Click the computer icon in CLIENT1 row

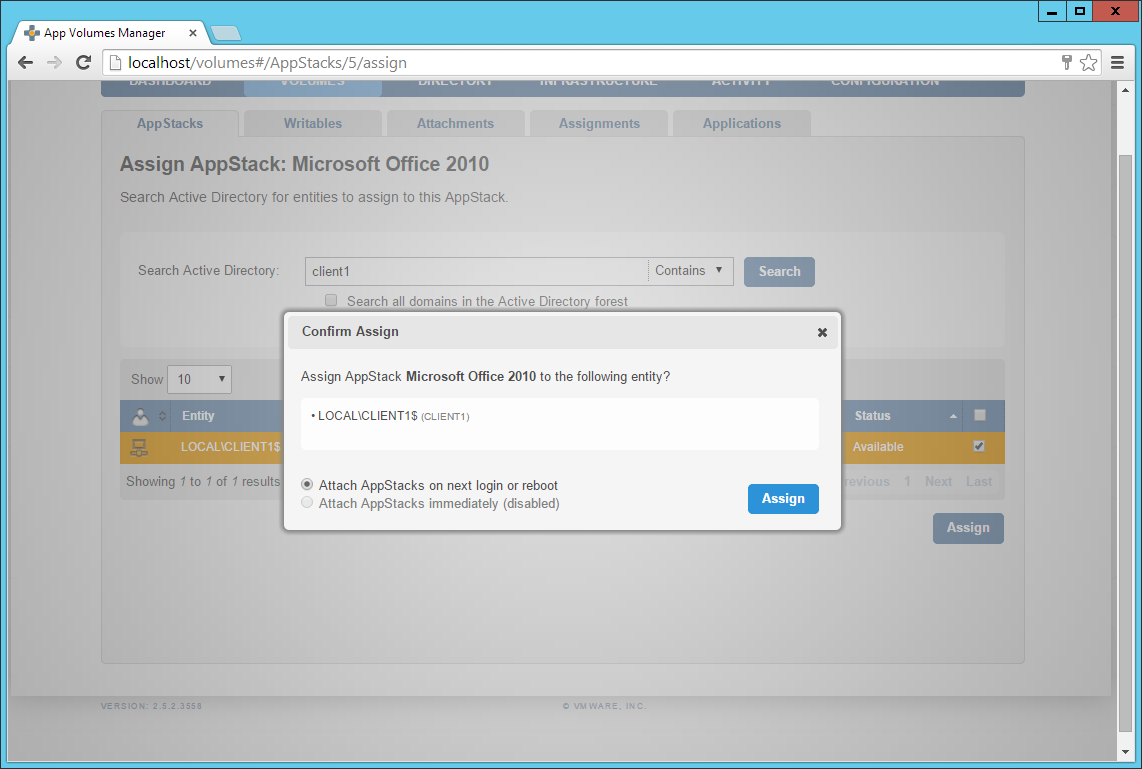point(139,447)
